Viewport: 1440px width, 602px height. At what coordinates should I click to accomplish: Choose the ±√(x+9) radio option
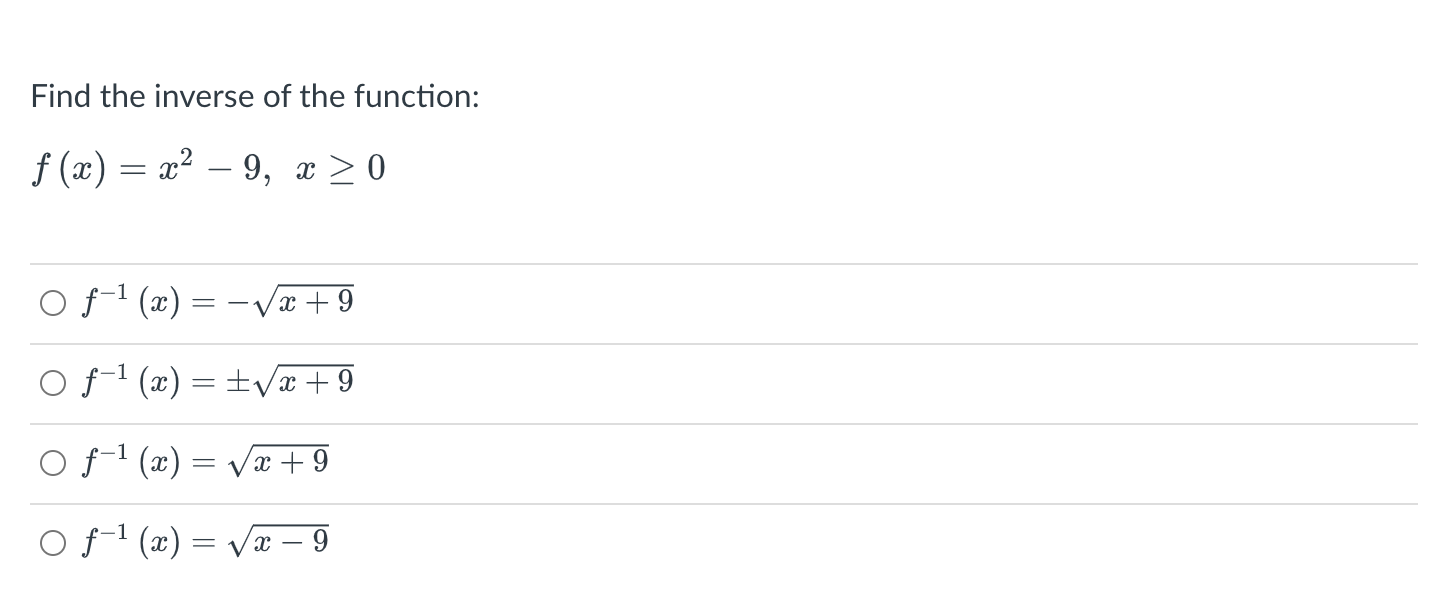click(53, 383)
